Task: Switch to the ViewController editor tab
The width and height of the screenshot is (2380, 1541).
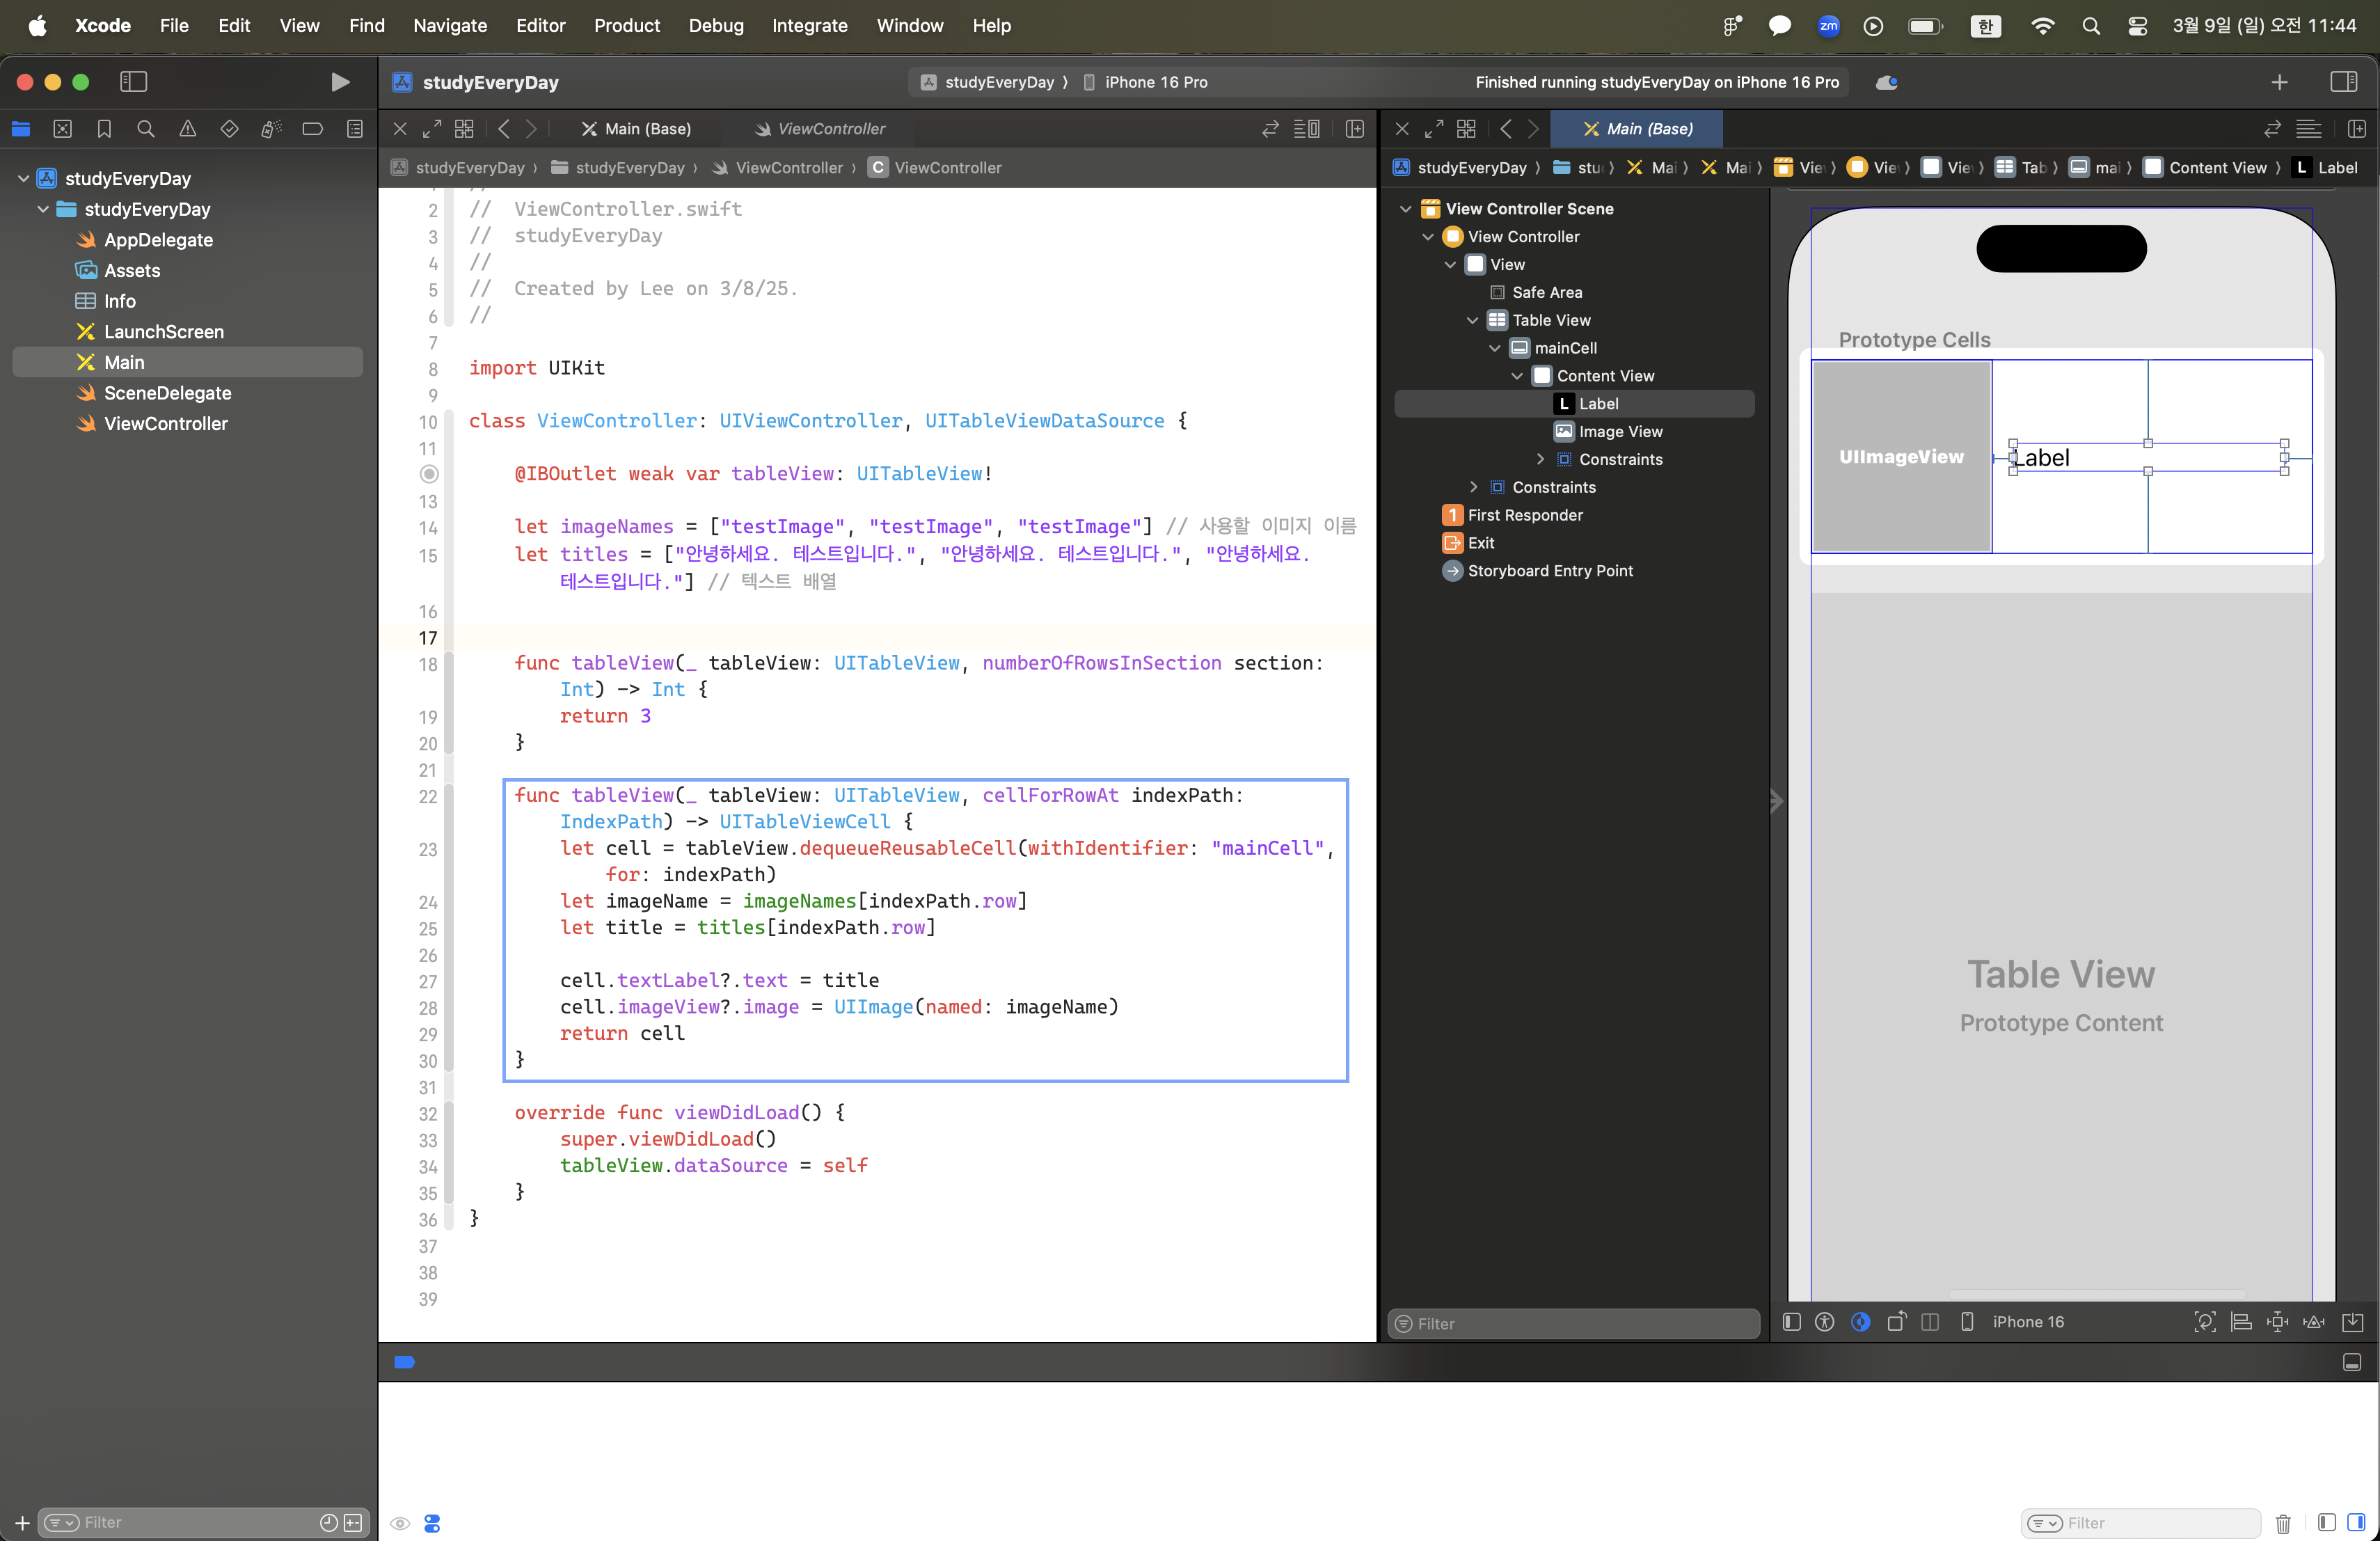Action: [x=830, y=129]
